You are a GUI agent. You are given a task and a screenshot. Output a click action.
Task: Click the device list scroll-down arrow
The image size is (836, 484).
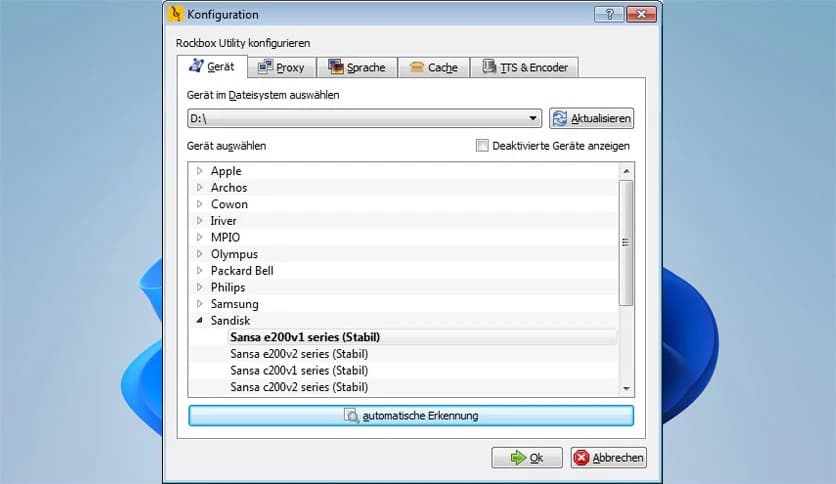(626, 389)
